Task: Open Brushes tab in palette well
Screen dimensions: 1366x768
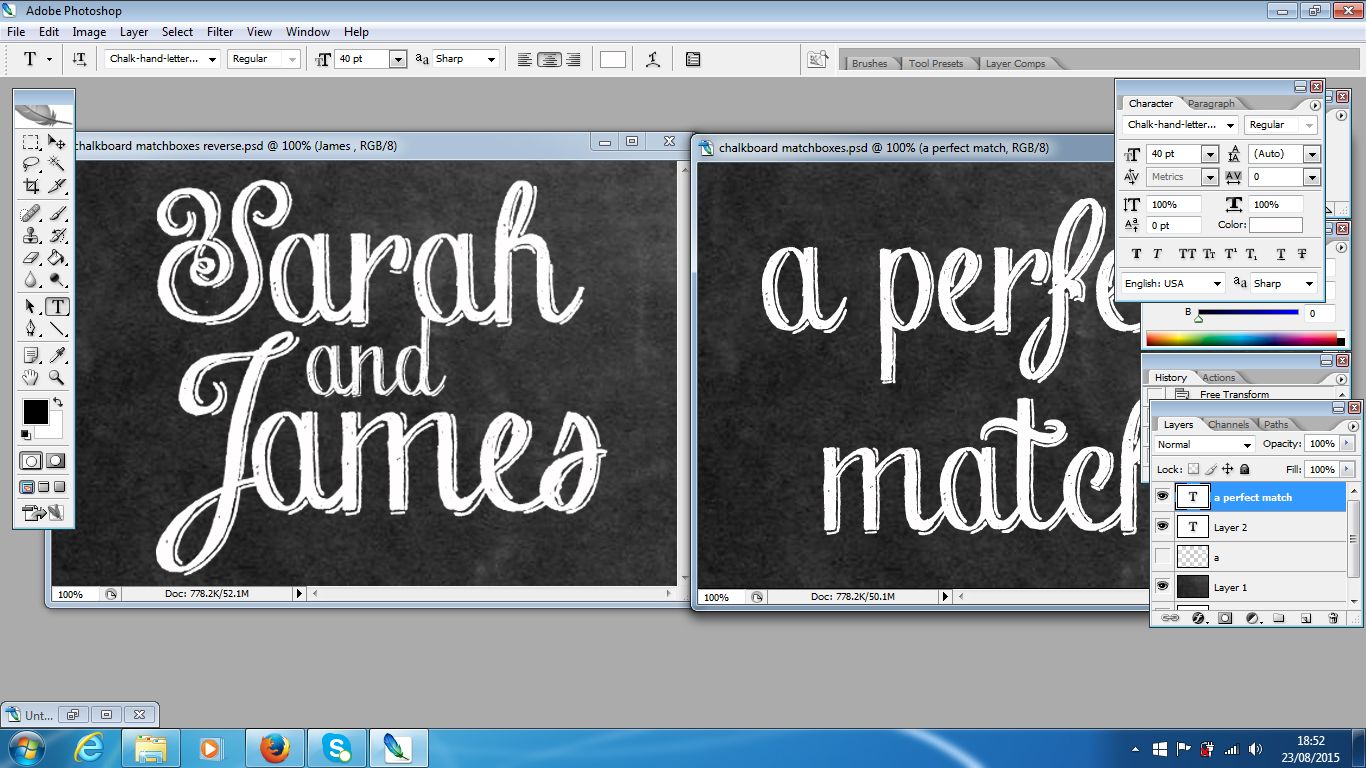Action: point(869,63)
